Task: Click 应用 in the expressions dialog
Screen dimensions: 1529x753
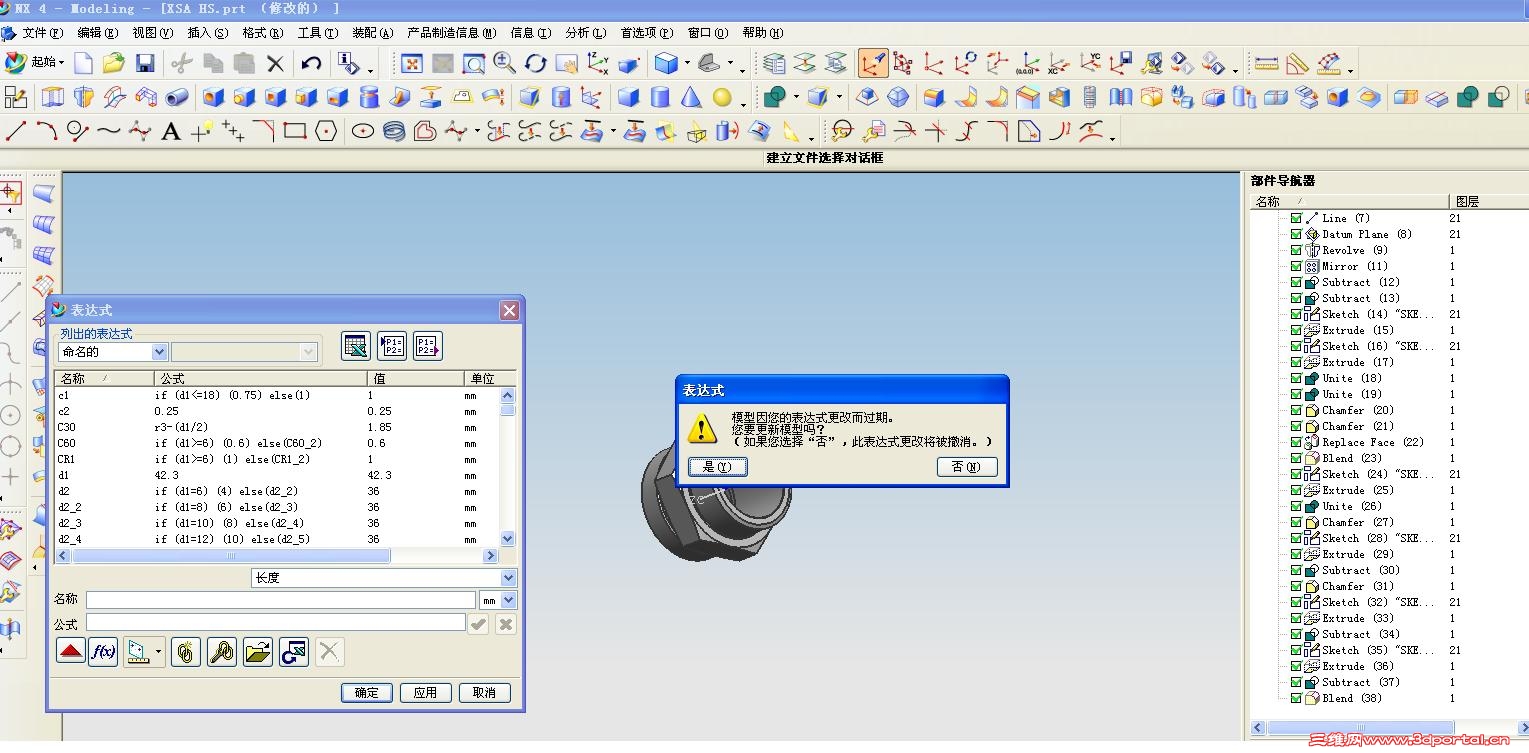Action: coord(425,692)
